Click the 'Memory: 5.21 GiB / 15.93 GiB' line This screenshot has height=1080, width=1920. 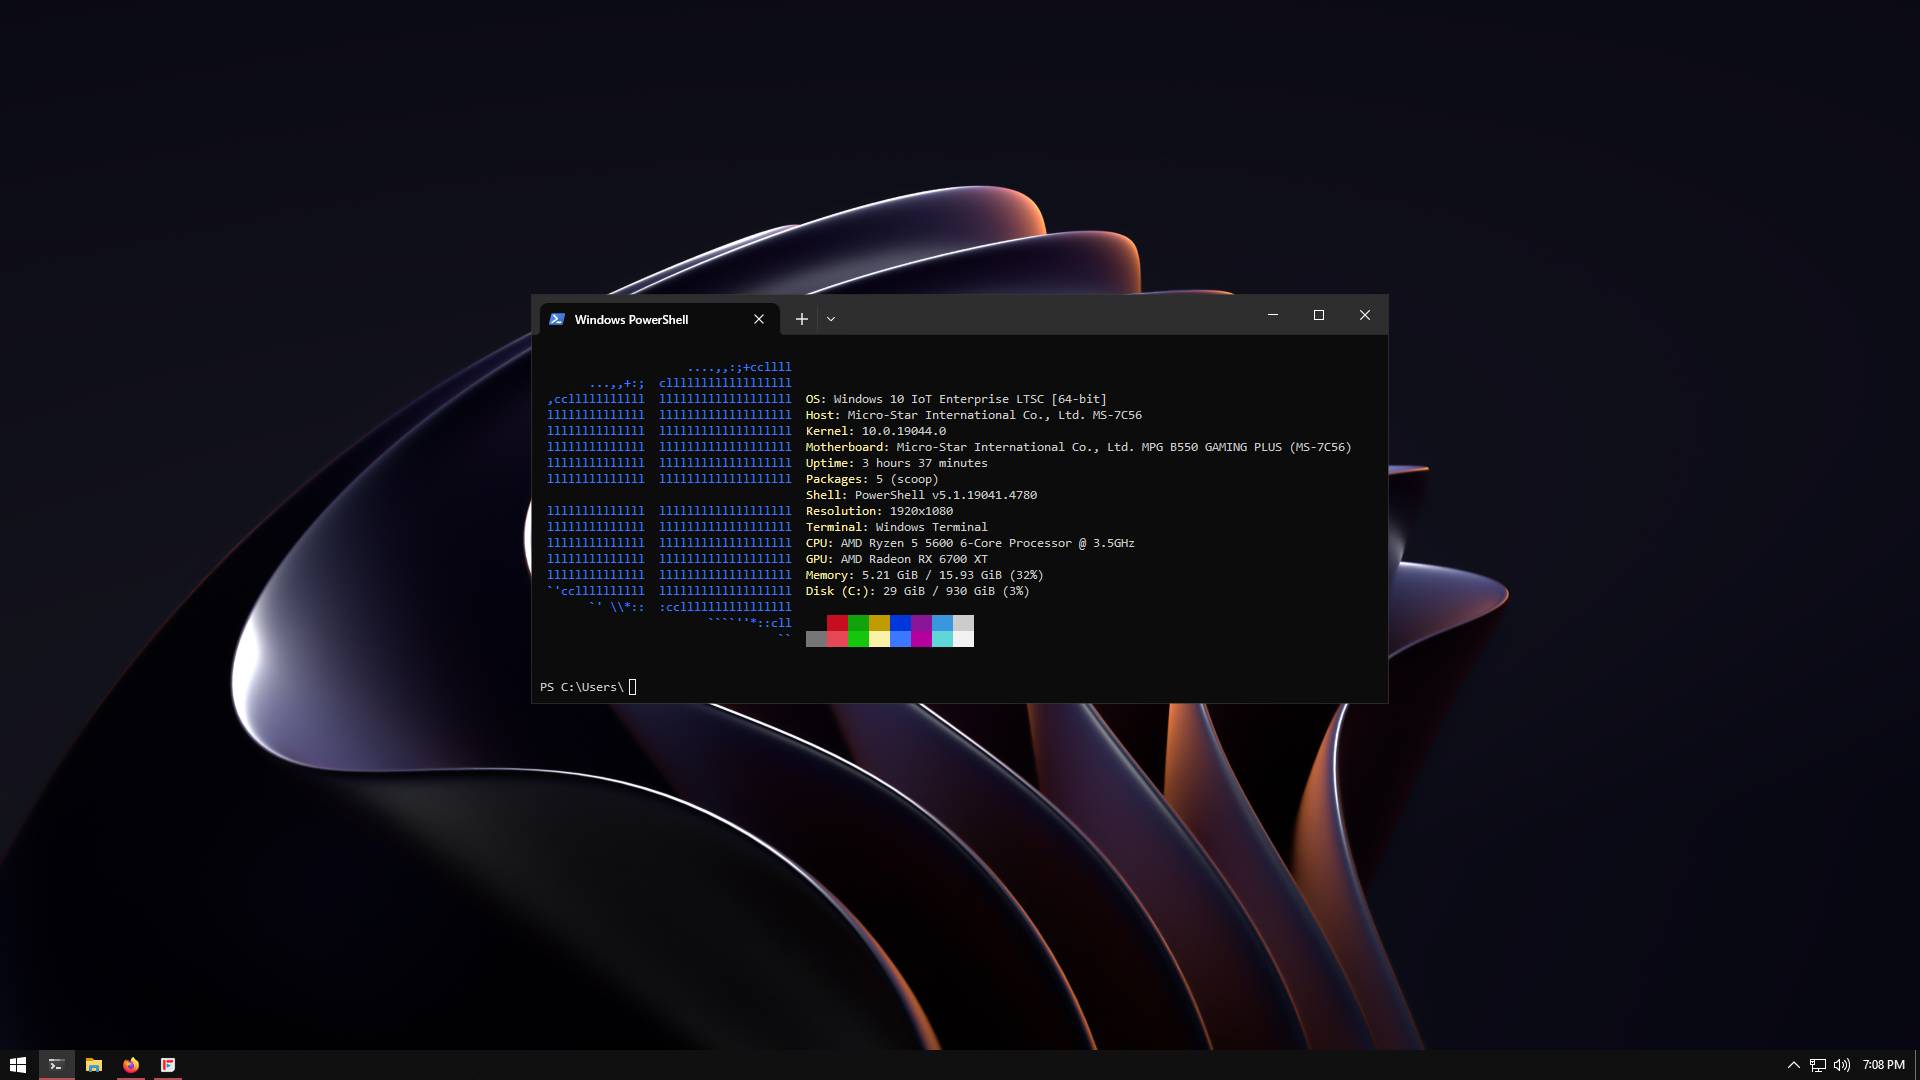(x=925, y=575)
